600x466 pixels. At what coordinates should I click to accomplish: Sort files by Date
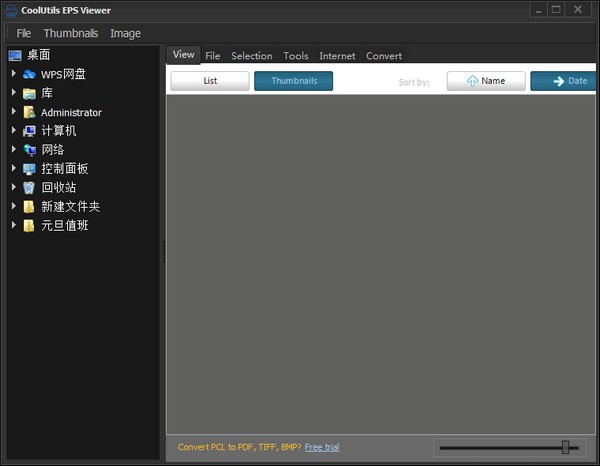coord(566,81)
